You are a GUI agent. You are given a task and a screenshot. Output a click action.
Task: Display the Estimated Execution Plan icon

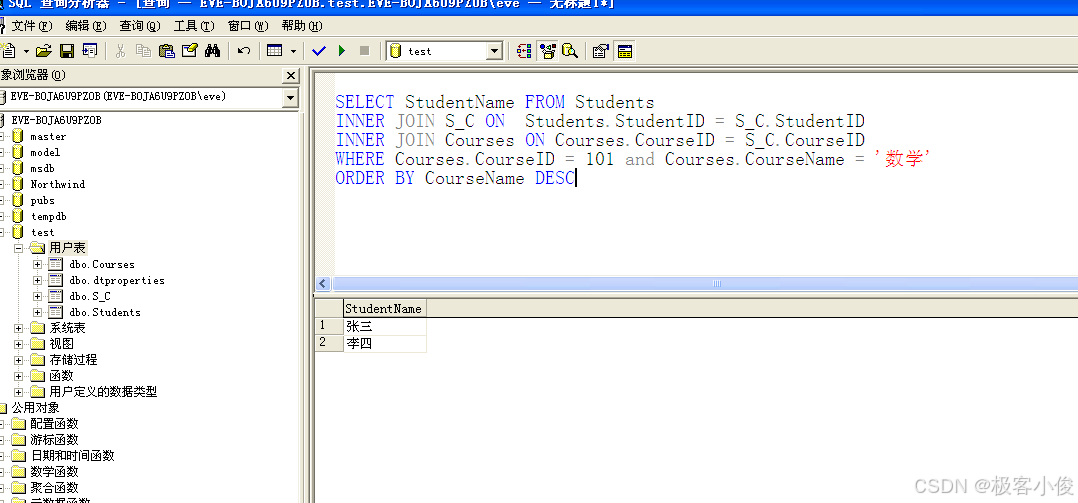(525, 51)
